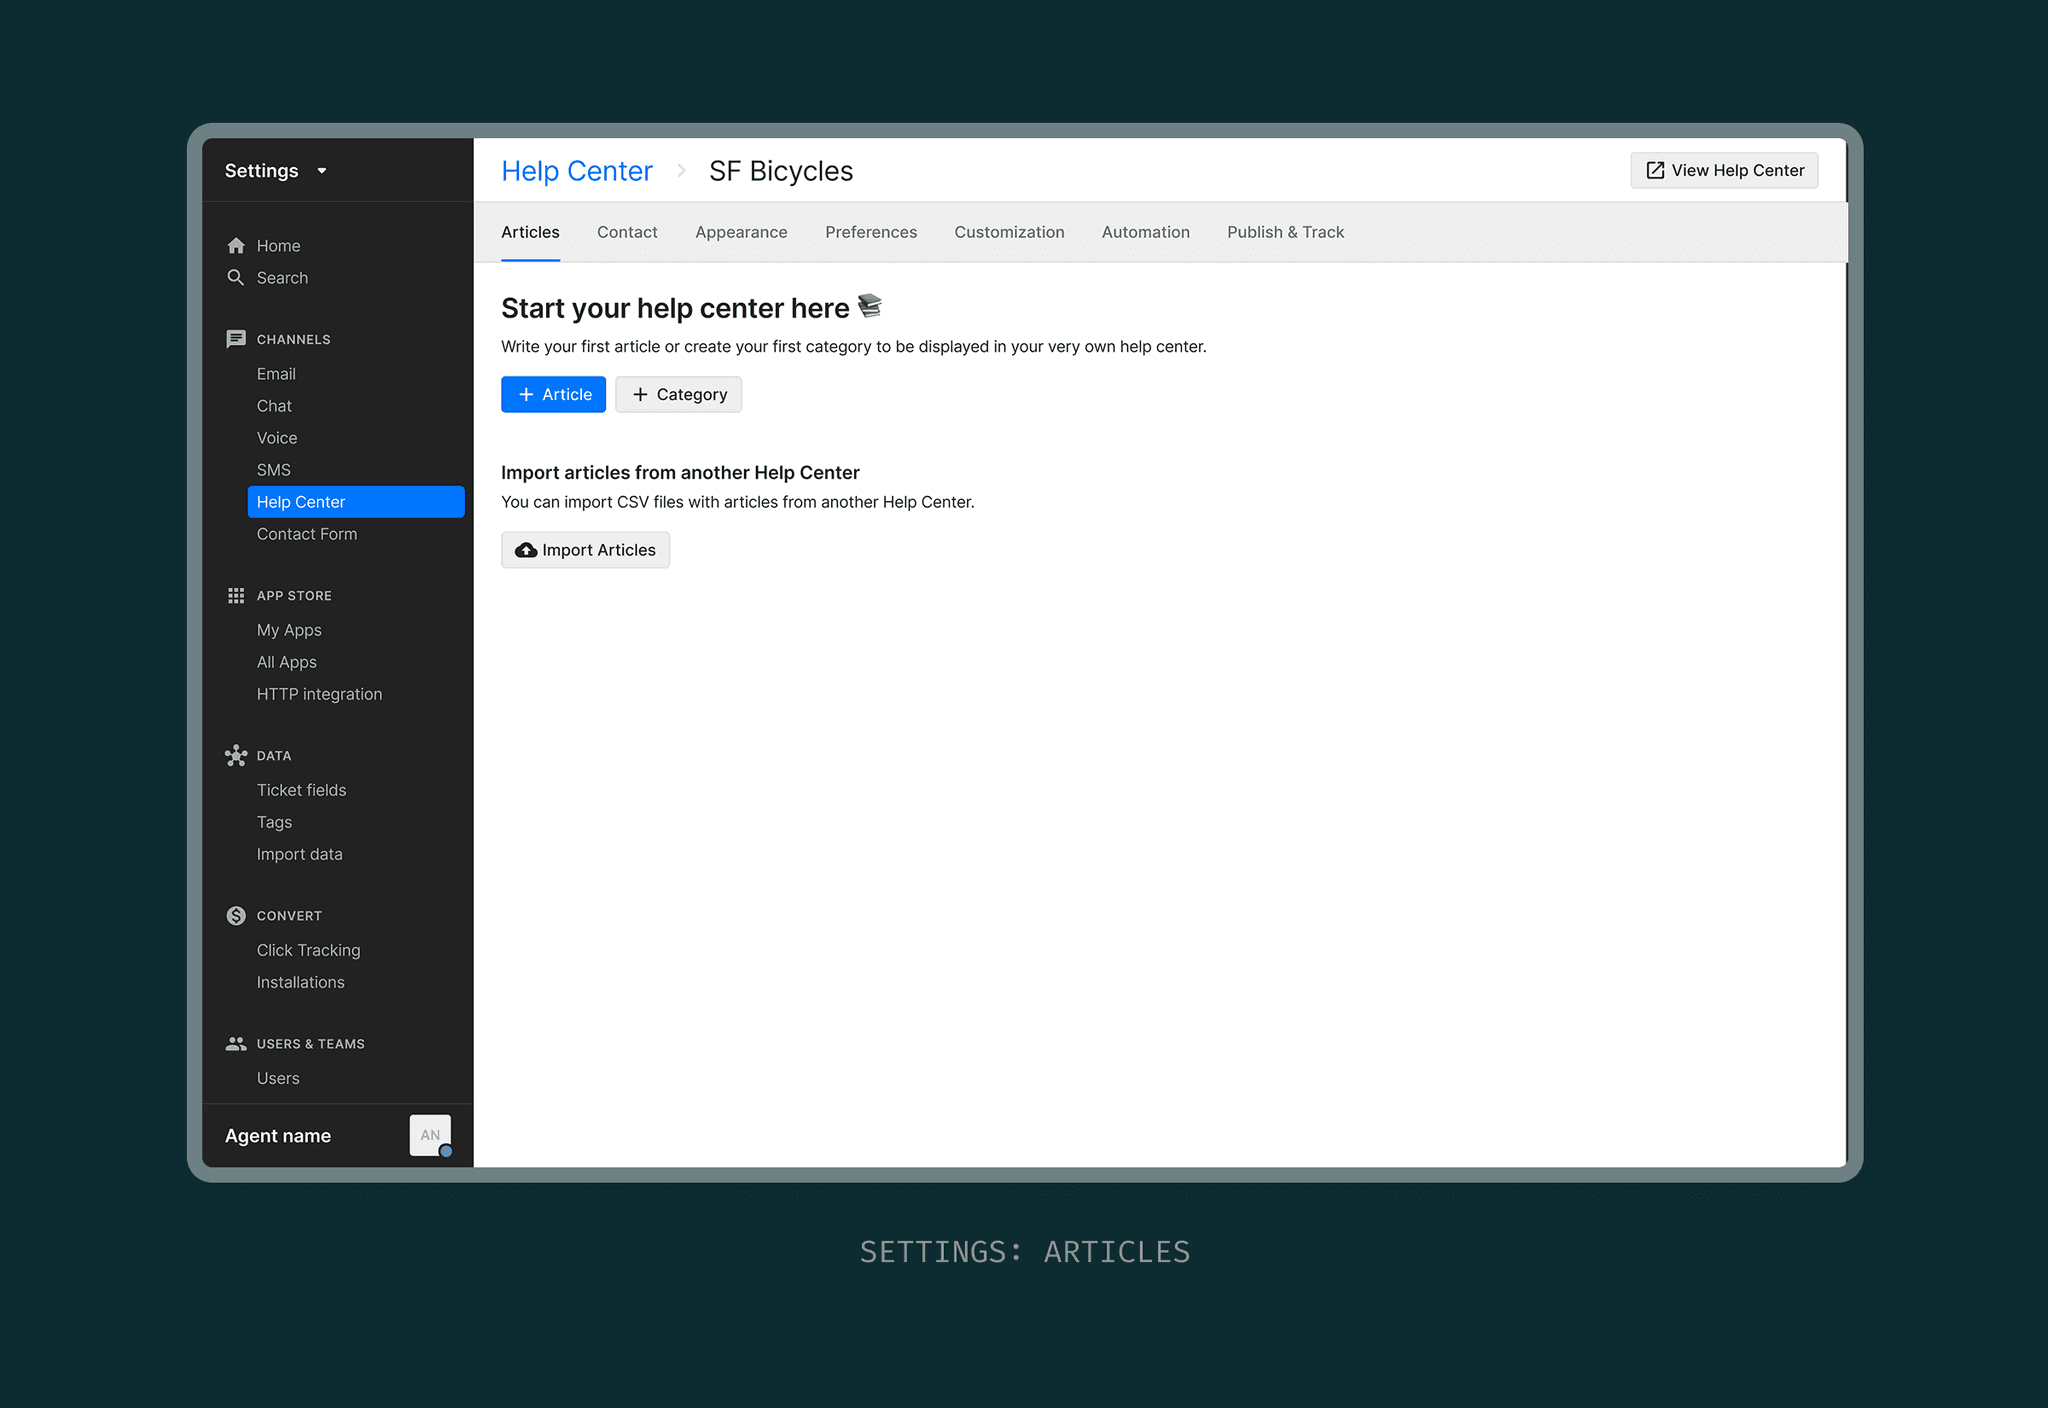The image size is (2048, 1408).
Task: Click the Agent name avatar
Action: 430,1135
